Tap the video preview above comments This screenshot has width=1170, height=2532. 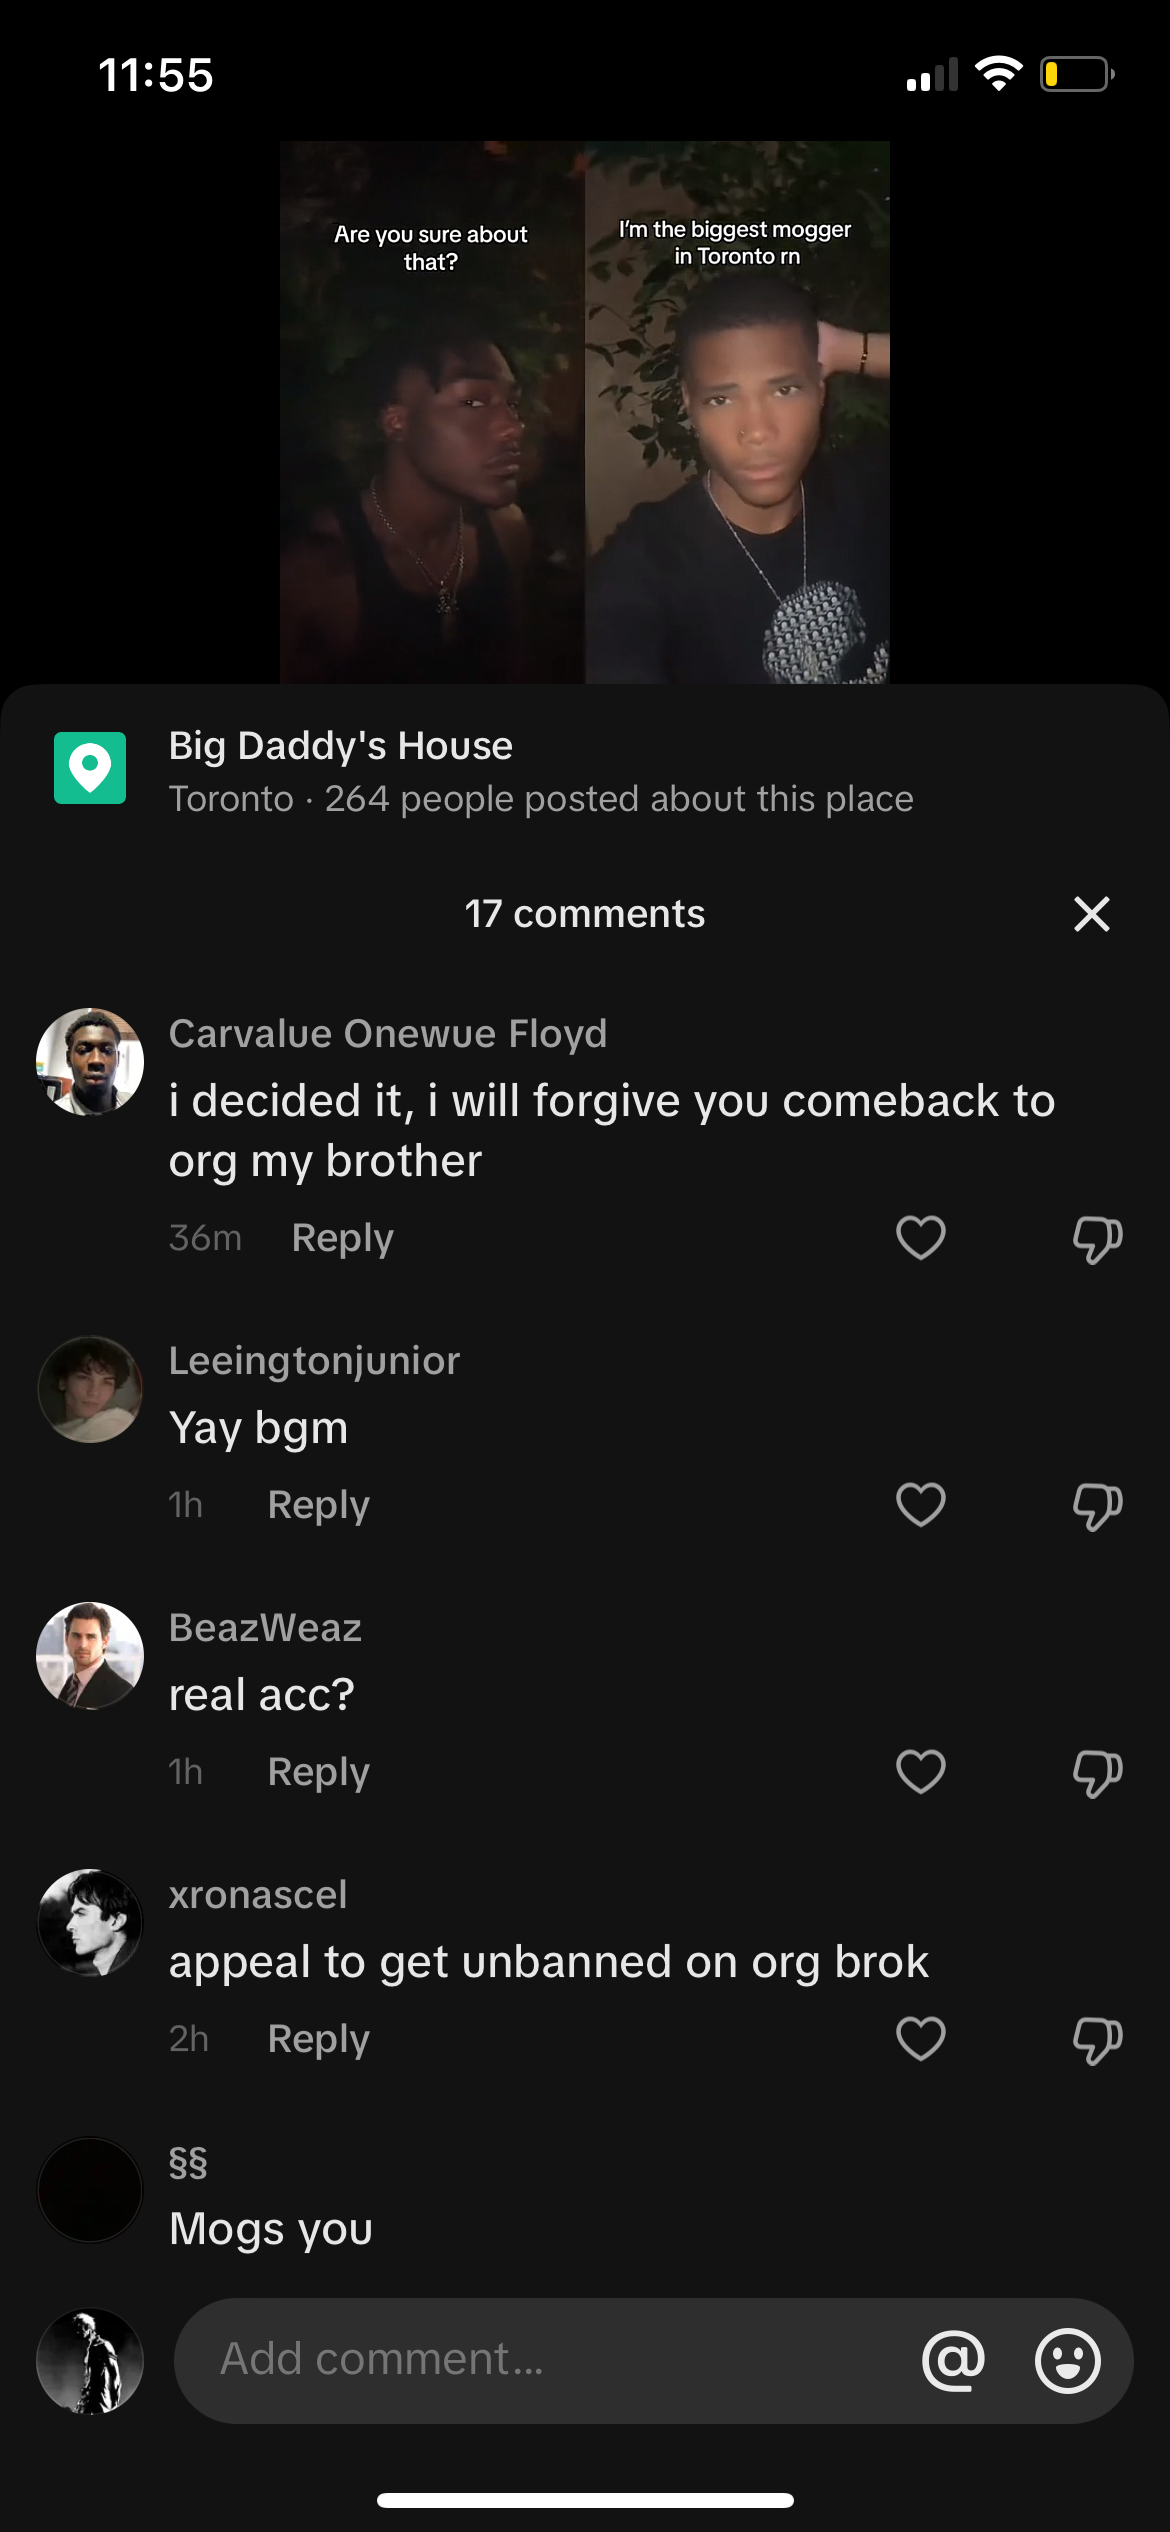(x=584, y=412)
